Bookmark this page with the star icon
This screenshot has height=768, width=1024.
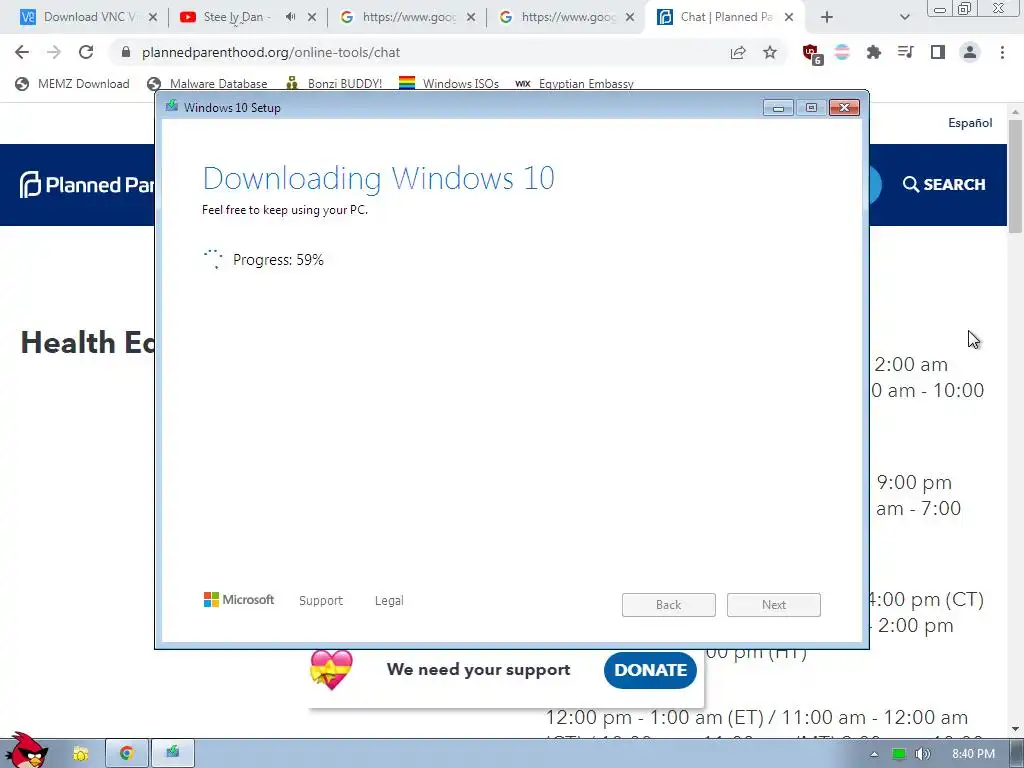[x=770, y=52]
